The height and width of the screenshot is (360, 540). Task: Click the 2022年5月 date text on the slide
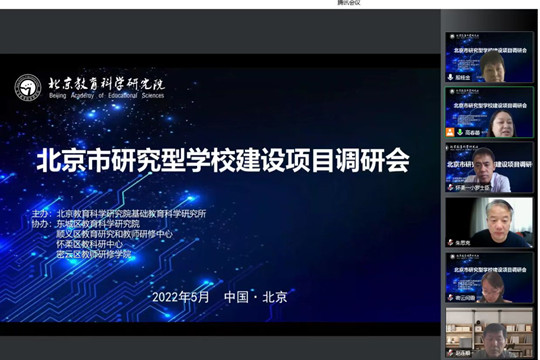(x=180, y=297)
